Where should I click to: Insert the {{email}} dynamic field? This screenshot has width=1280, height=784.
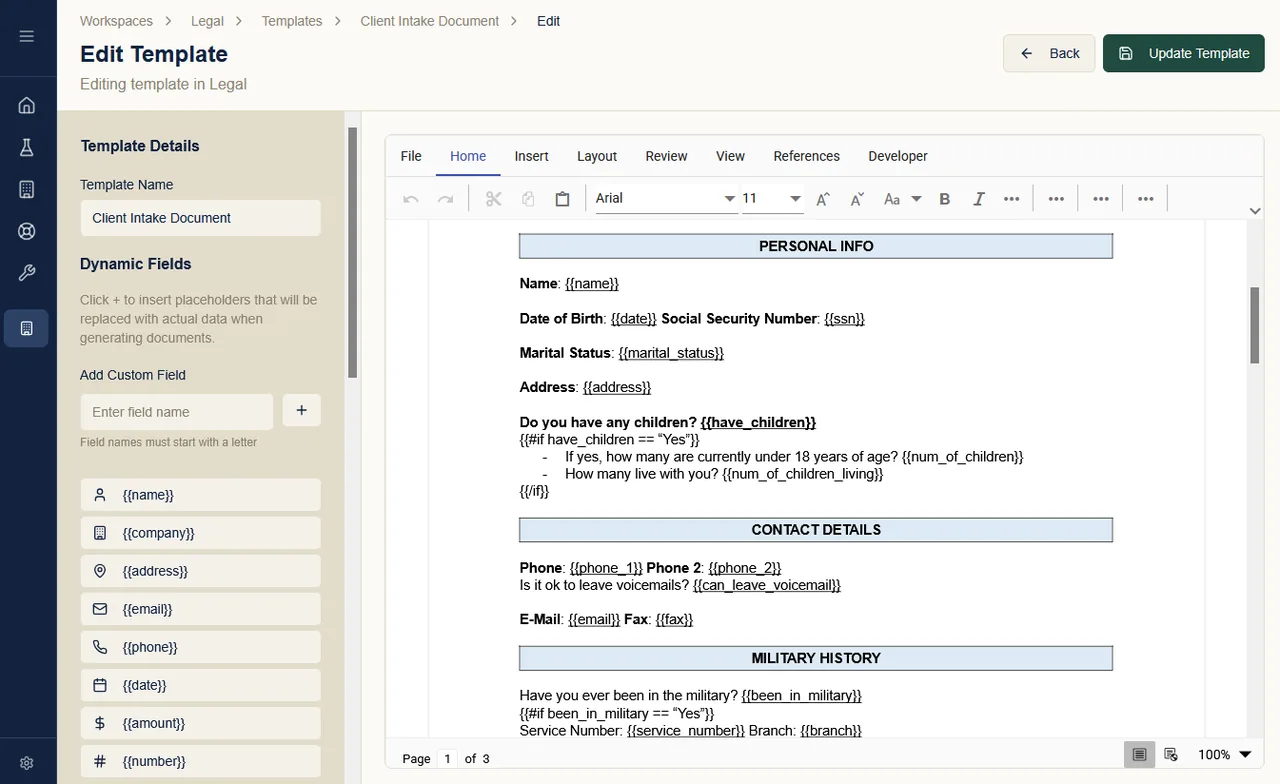click(x=200, y=609)
